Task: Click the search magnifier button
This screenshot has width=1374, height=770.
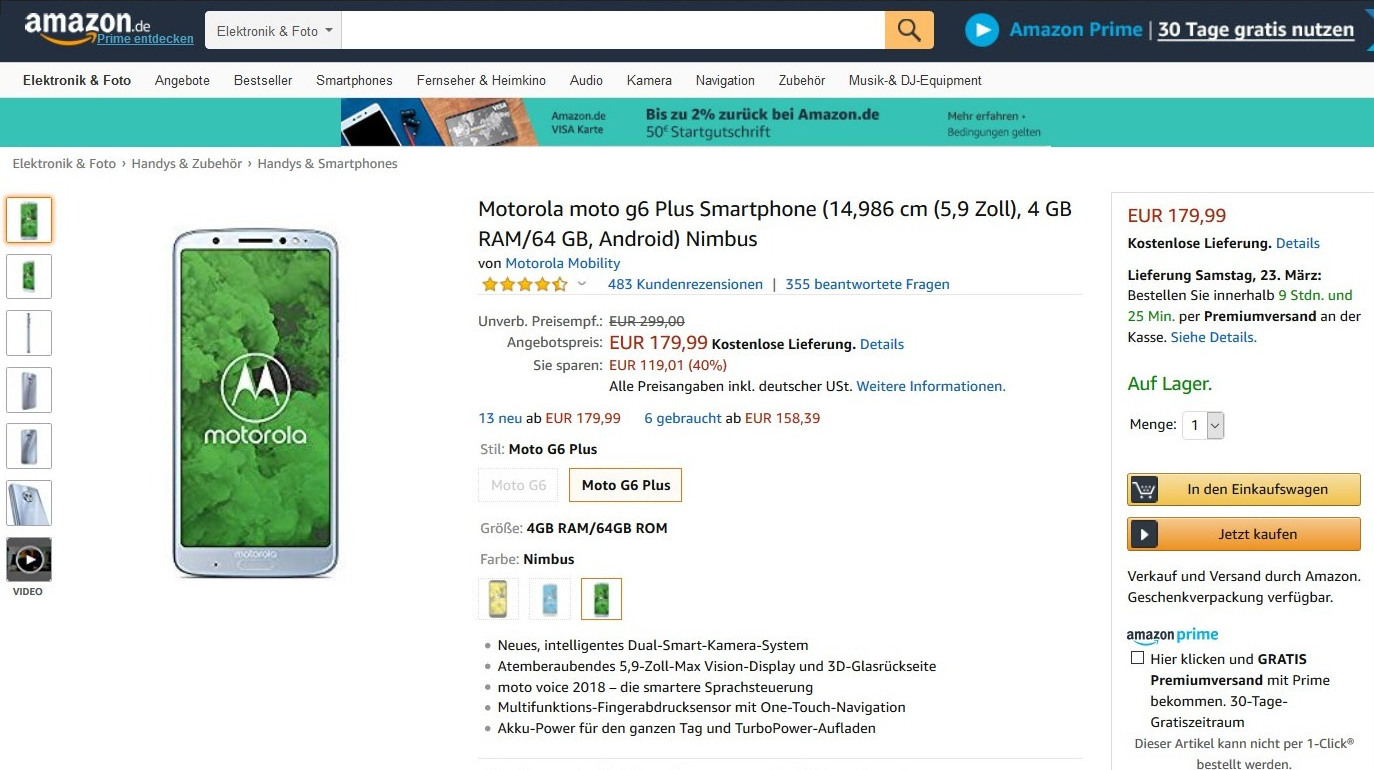Action: 908,30
